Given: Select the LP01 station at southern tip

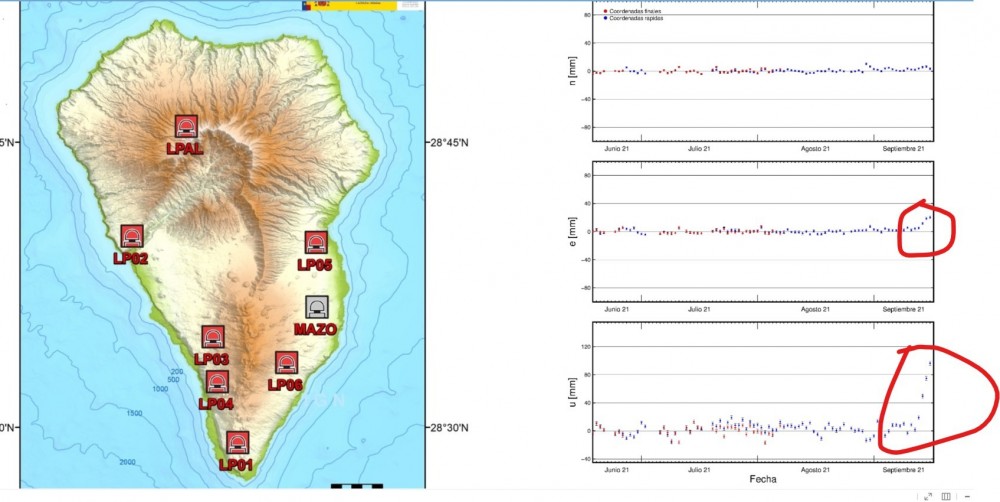Looking at the screenshot, I should pyautogui.click(x=237, y=443).
